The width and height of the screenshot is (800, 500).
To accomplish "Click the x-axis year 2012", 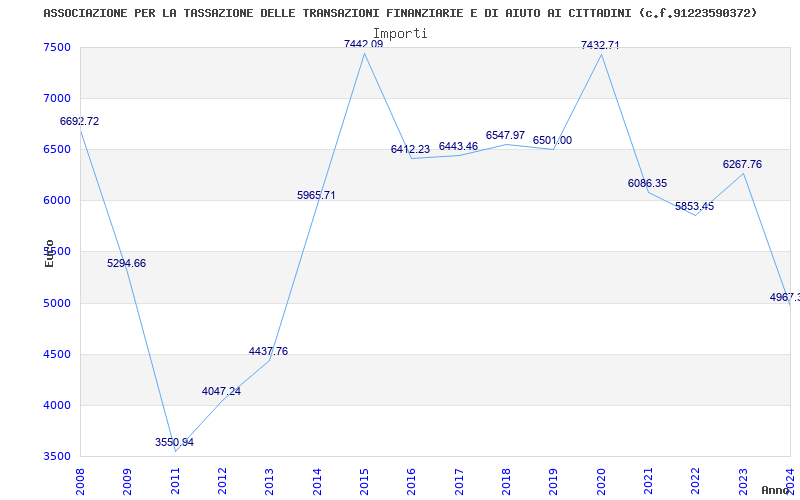I will click(222, 482).
